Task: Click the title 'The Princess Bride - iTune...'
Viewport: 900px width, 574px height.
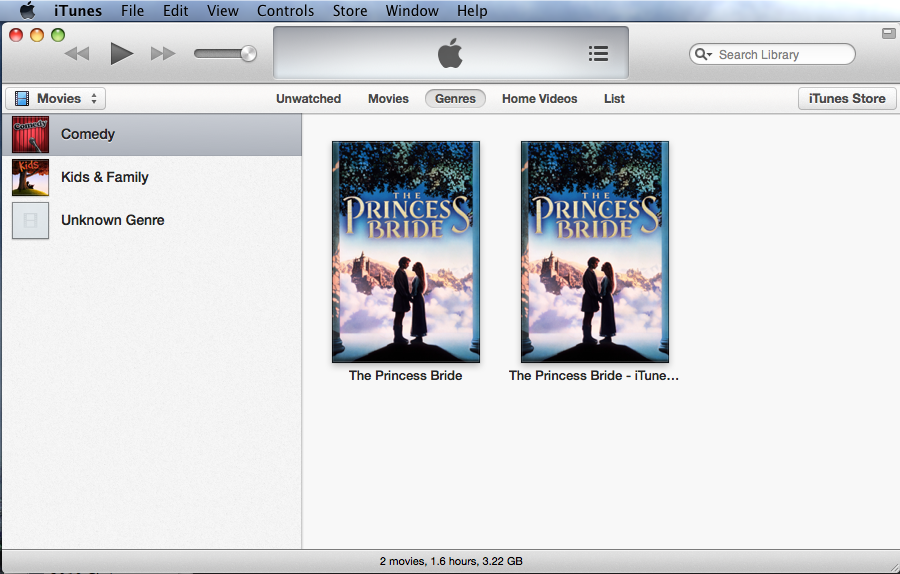Action: (593, 375)
